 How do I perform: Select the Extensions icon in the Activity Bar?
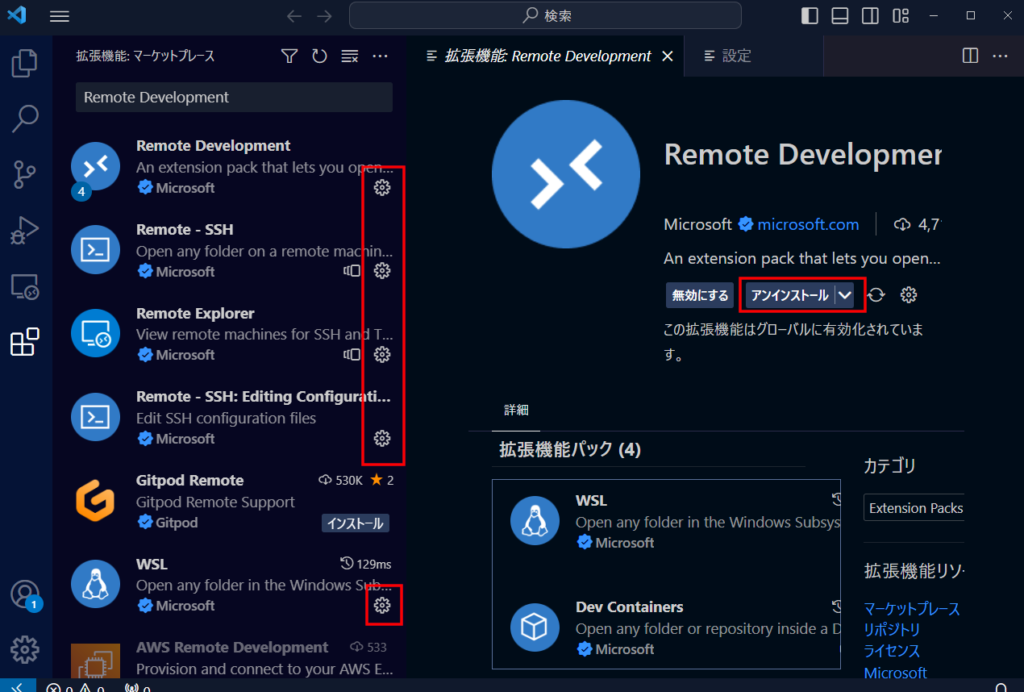(x=25, y=342)
